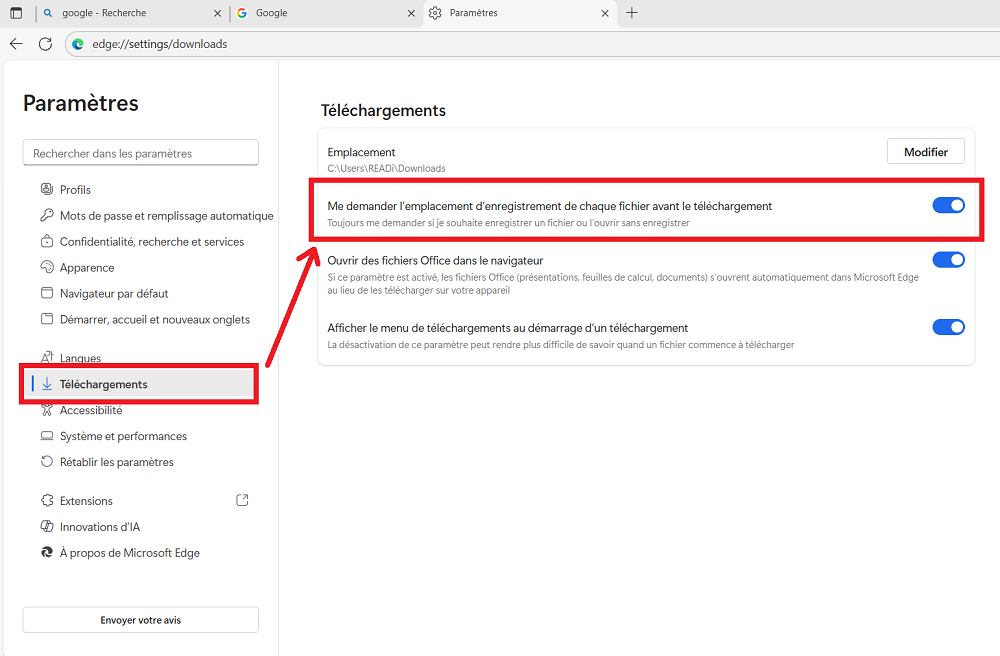Reload the page with the refresh icon

45,44
